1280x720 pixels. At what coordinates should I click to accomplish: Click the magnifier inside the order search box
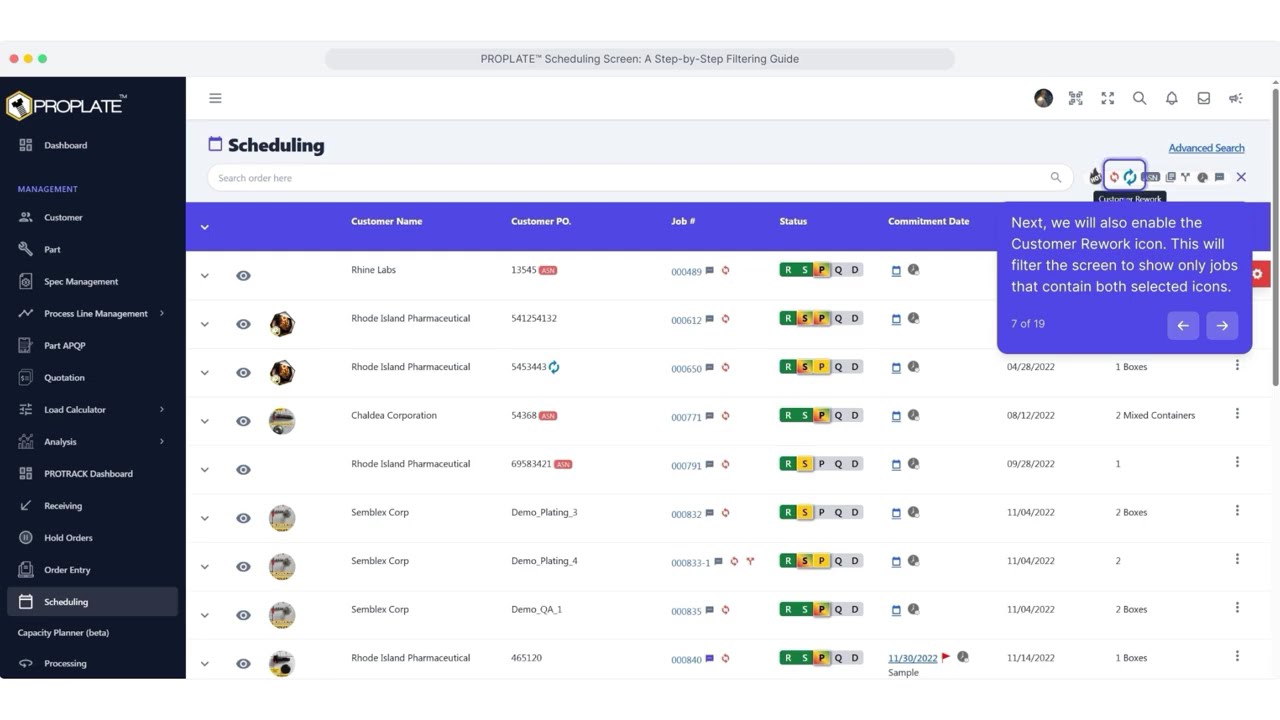coord(1056,177)
